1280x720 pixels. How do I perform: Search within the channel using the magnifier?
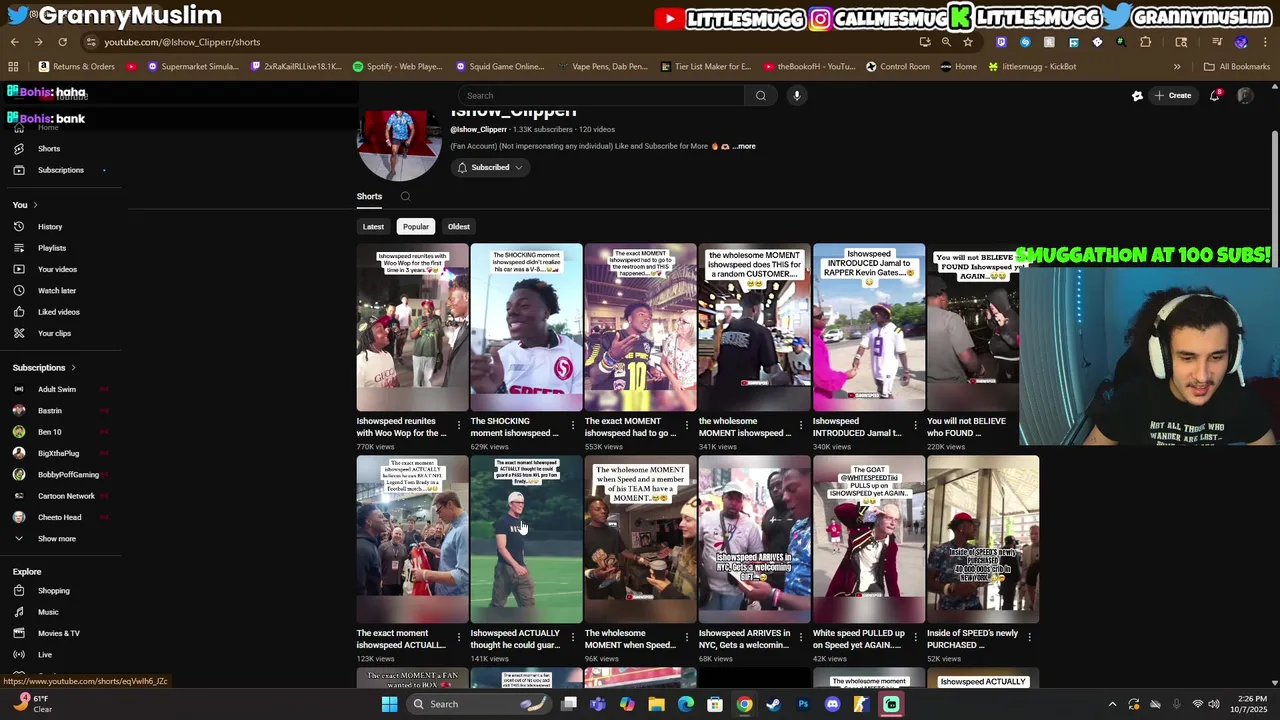(405, 197)
